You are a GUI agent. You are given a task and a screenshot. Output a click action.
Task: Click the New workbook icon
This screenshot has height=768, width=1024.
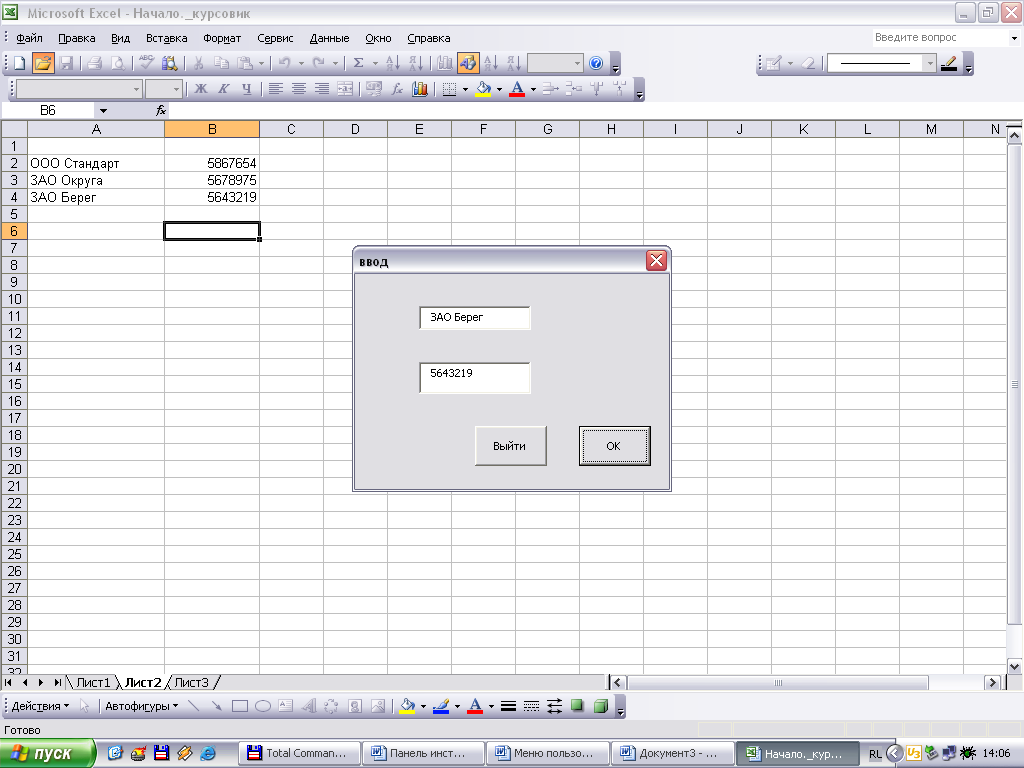pyautogui.click(x=20, y=63)
